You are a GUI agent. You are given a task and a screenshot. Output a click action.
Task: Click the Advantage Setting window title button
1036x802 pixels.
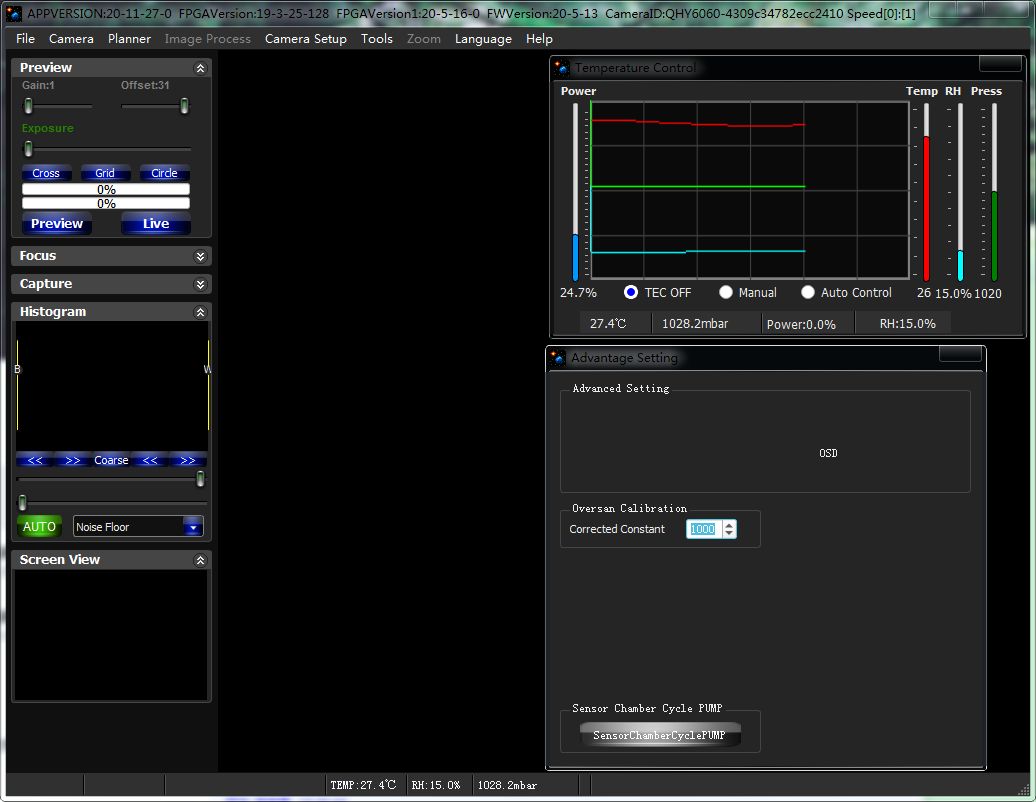pyautogui.click(x=960, y=354)
